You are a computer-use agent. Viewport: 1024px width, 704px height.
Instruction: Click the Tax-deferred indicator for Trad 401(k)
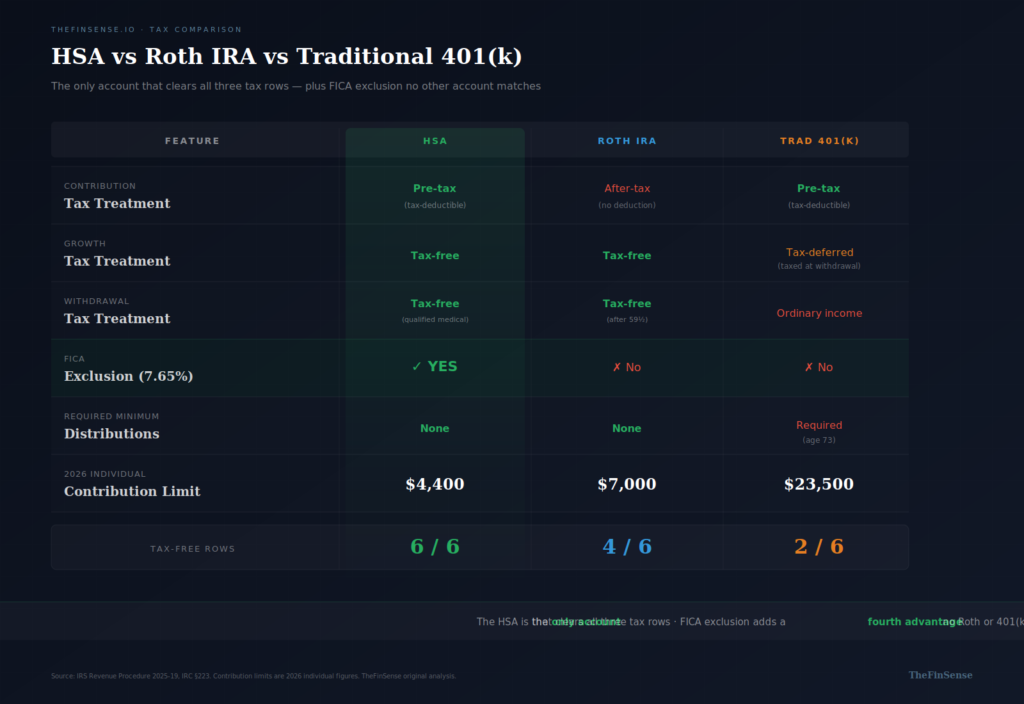coord(819,252)
